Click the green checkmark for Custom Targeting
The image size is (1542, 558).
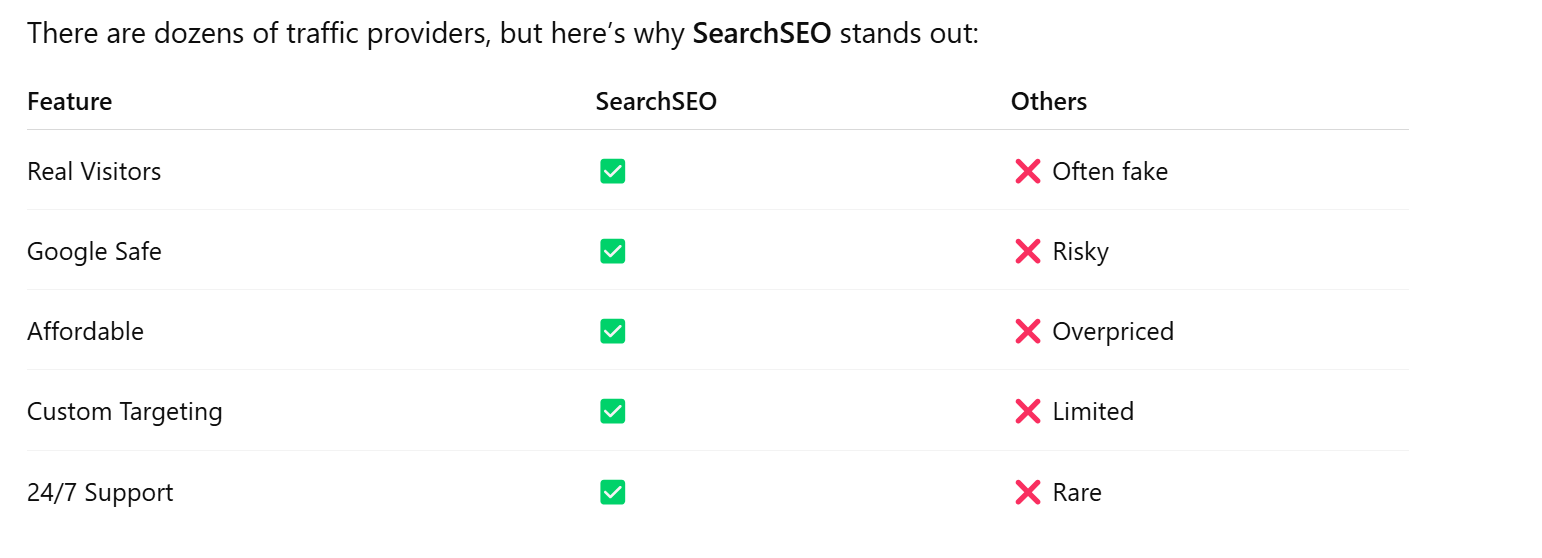pyautogui.click(x=613, y=411)
